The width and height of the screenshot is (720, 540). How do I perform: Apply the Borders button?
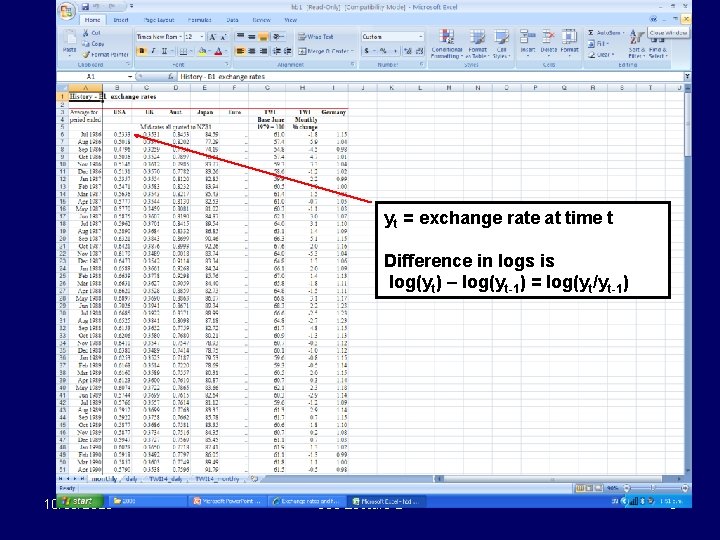[183, 51]
